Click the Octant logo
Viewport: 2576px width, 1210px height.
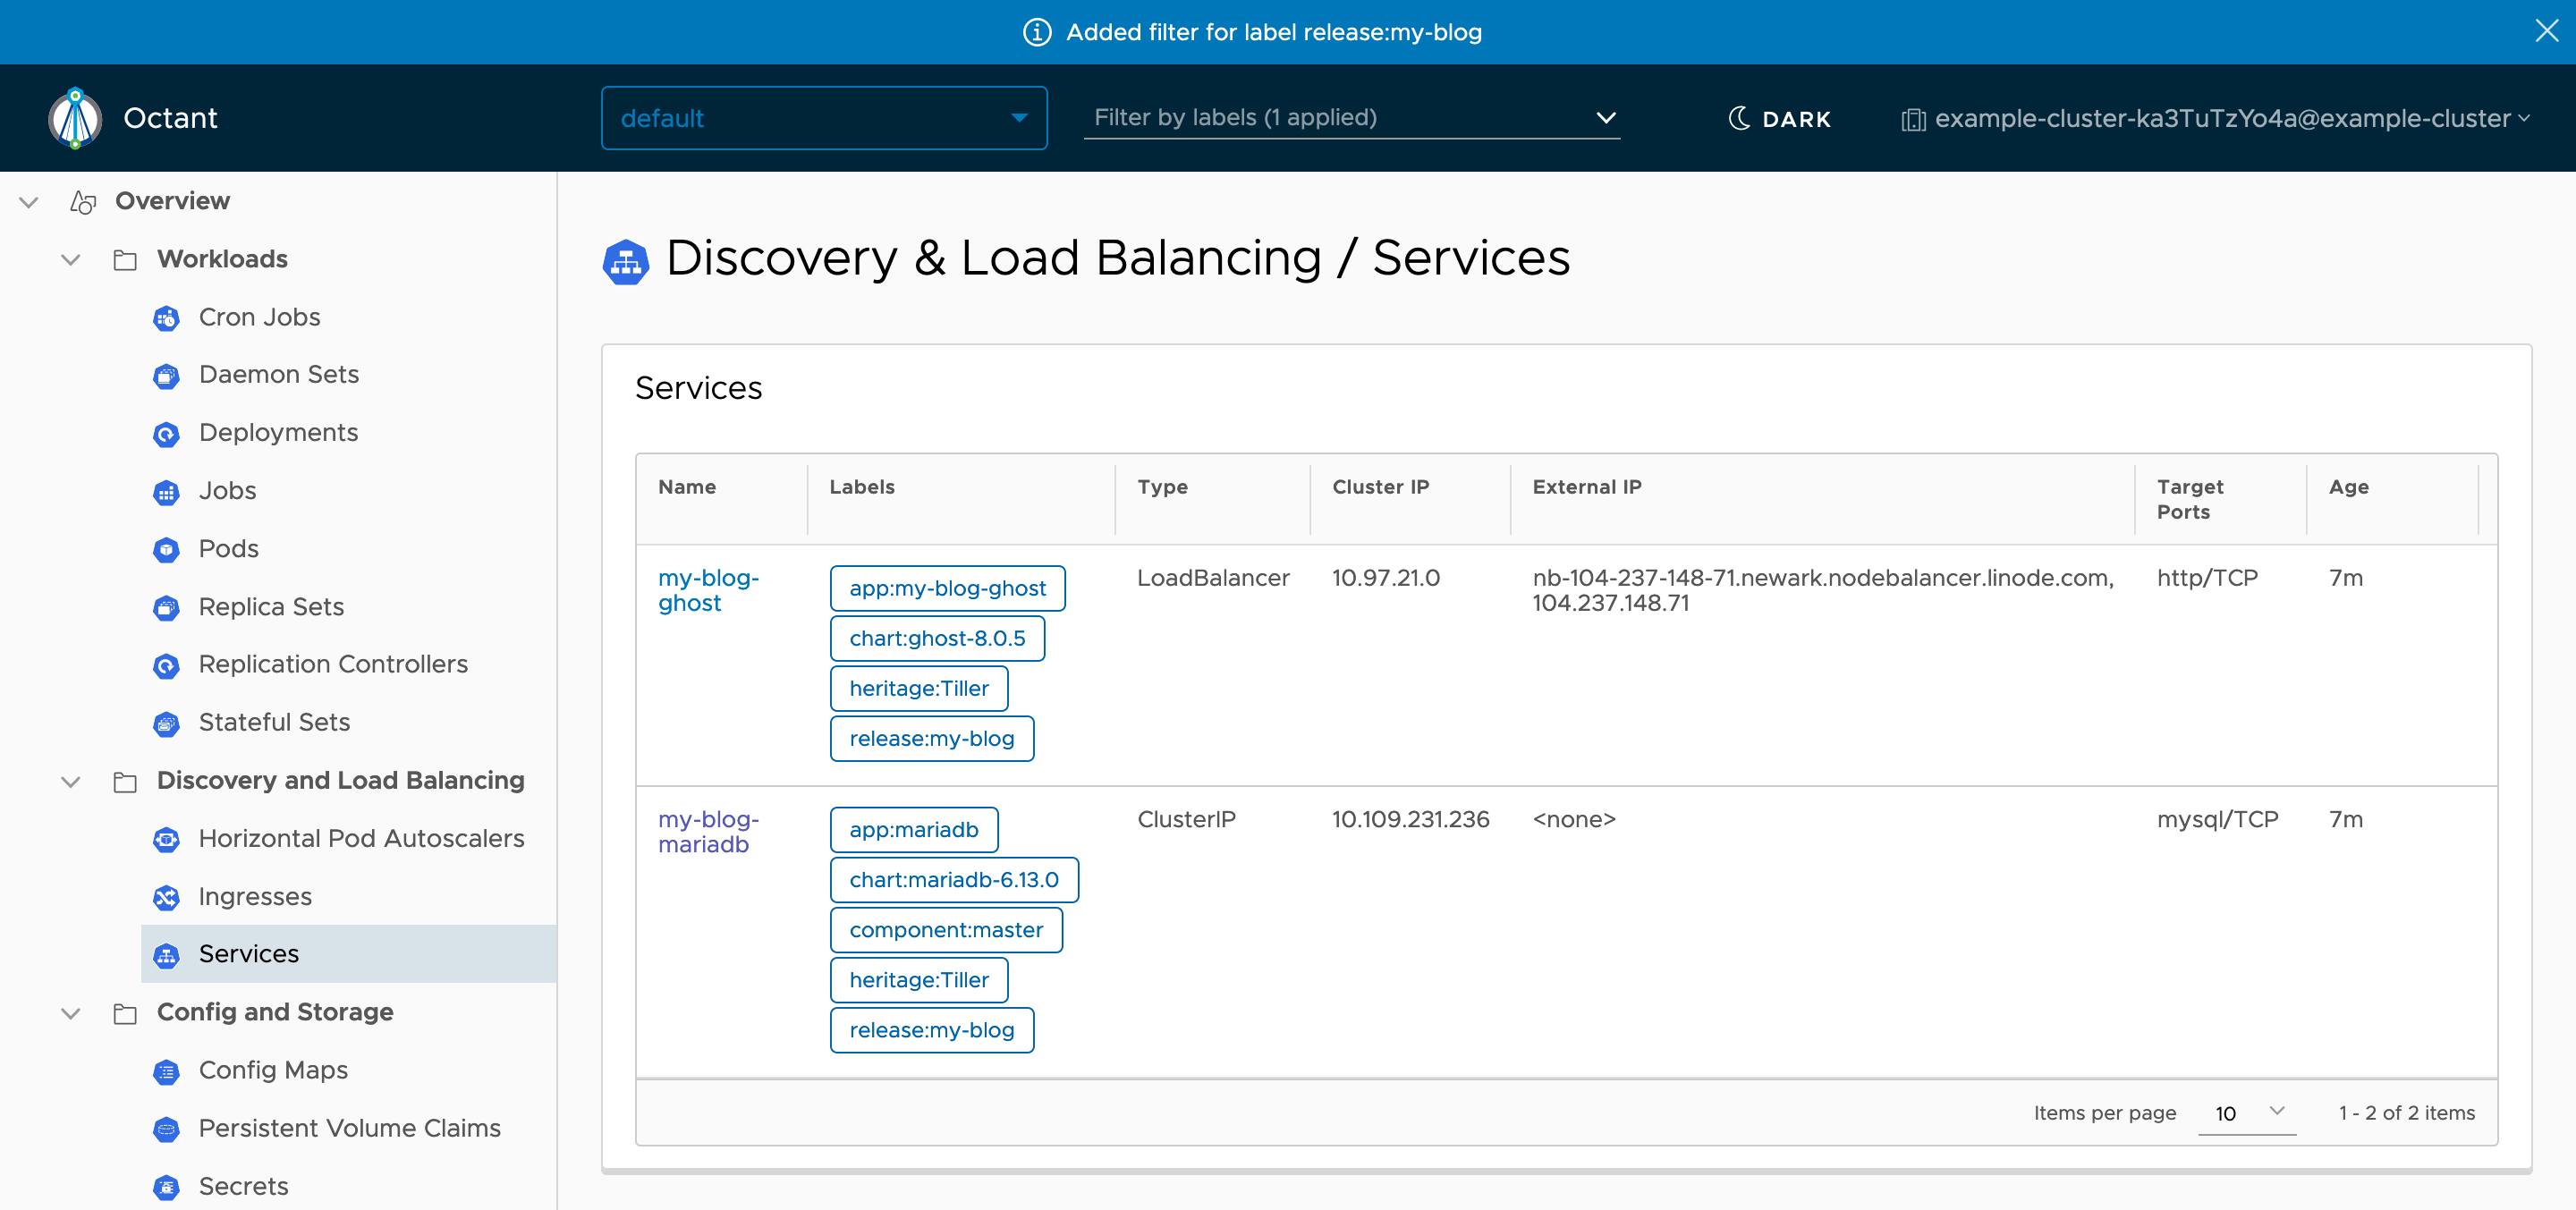pos(74,117)
